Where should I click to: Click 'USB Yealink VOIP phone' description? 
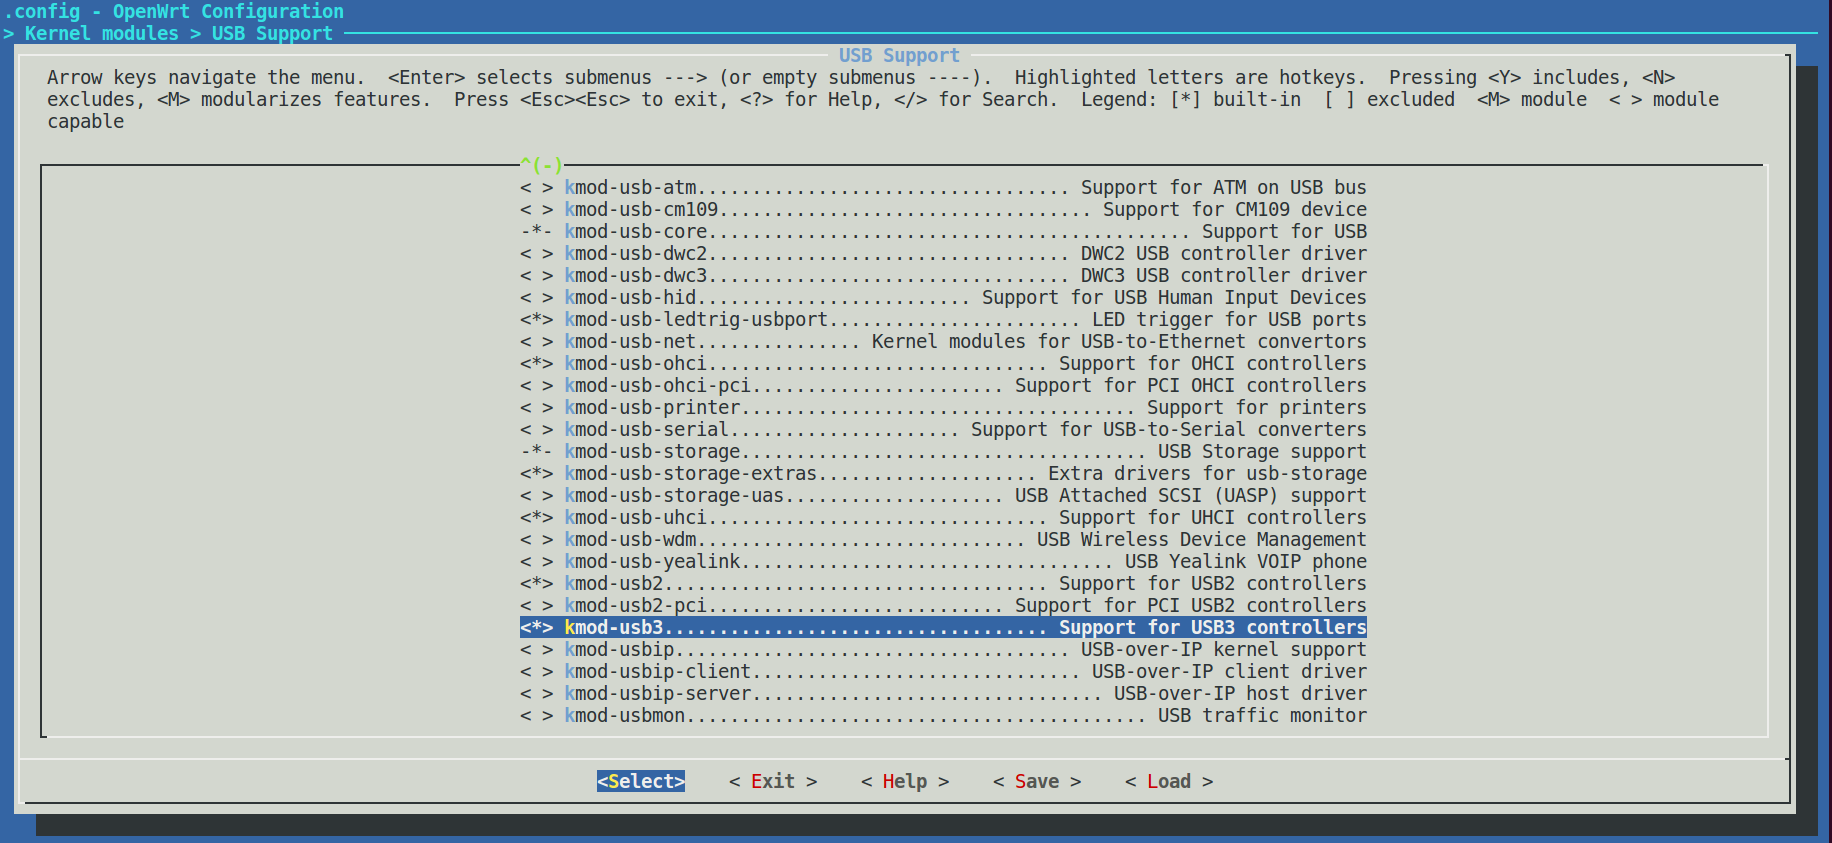point(1246,562)
